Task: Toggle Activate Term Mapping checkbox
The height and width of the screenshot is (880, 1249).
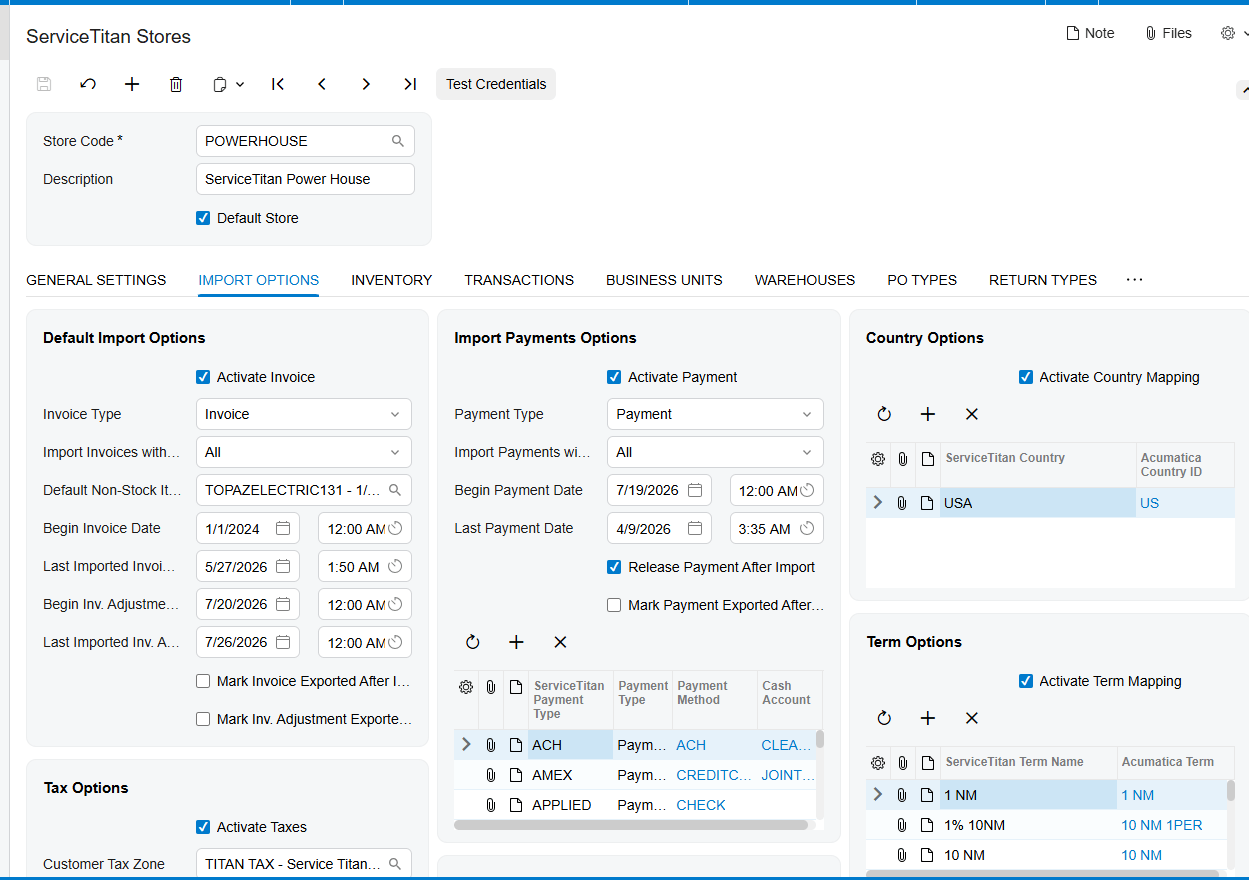Action: click(1026, 681)
